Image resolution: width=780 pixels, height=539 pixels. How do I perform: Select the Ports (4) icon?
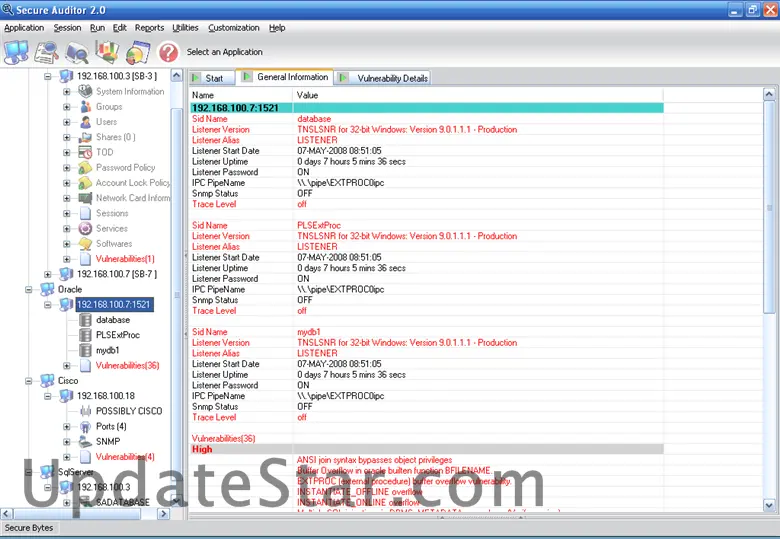86,427
